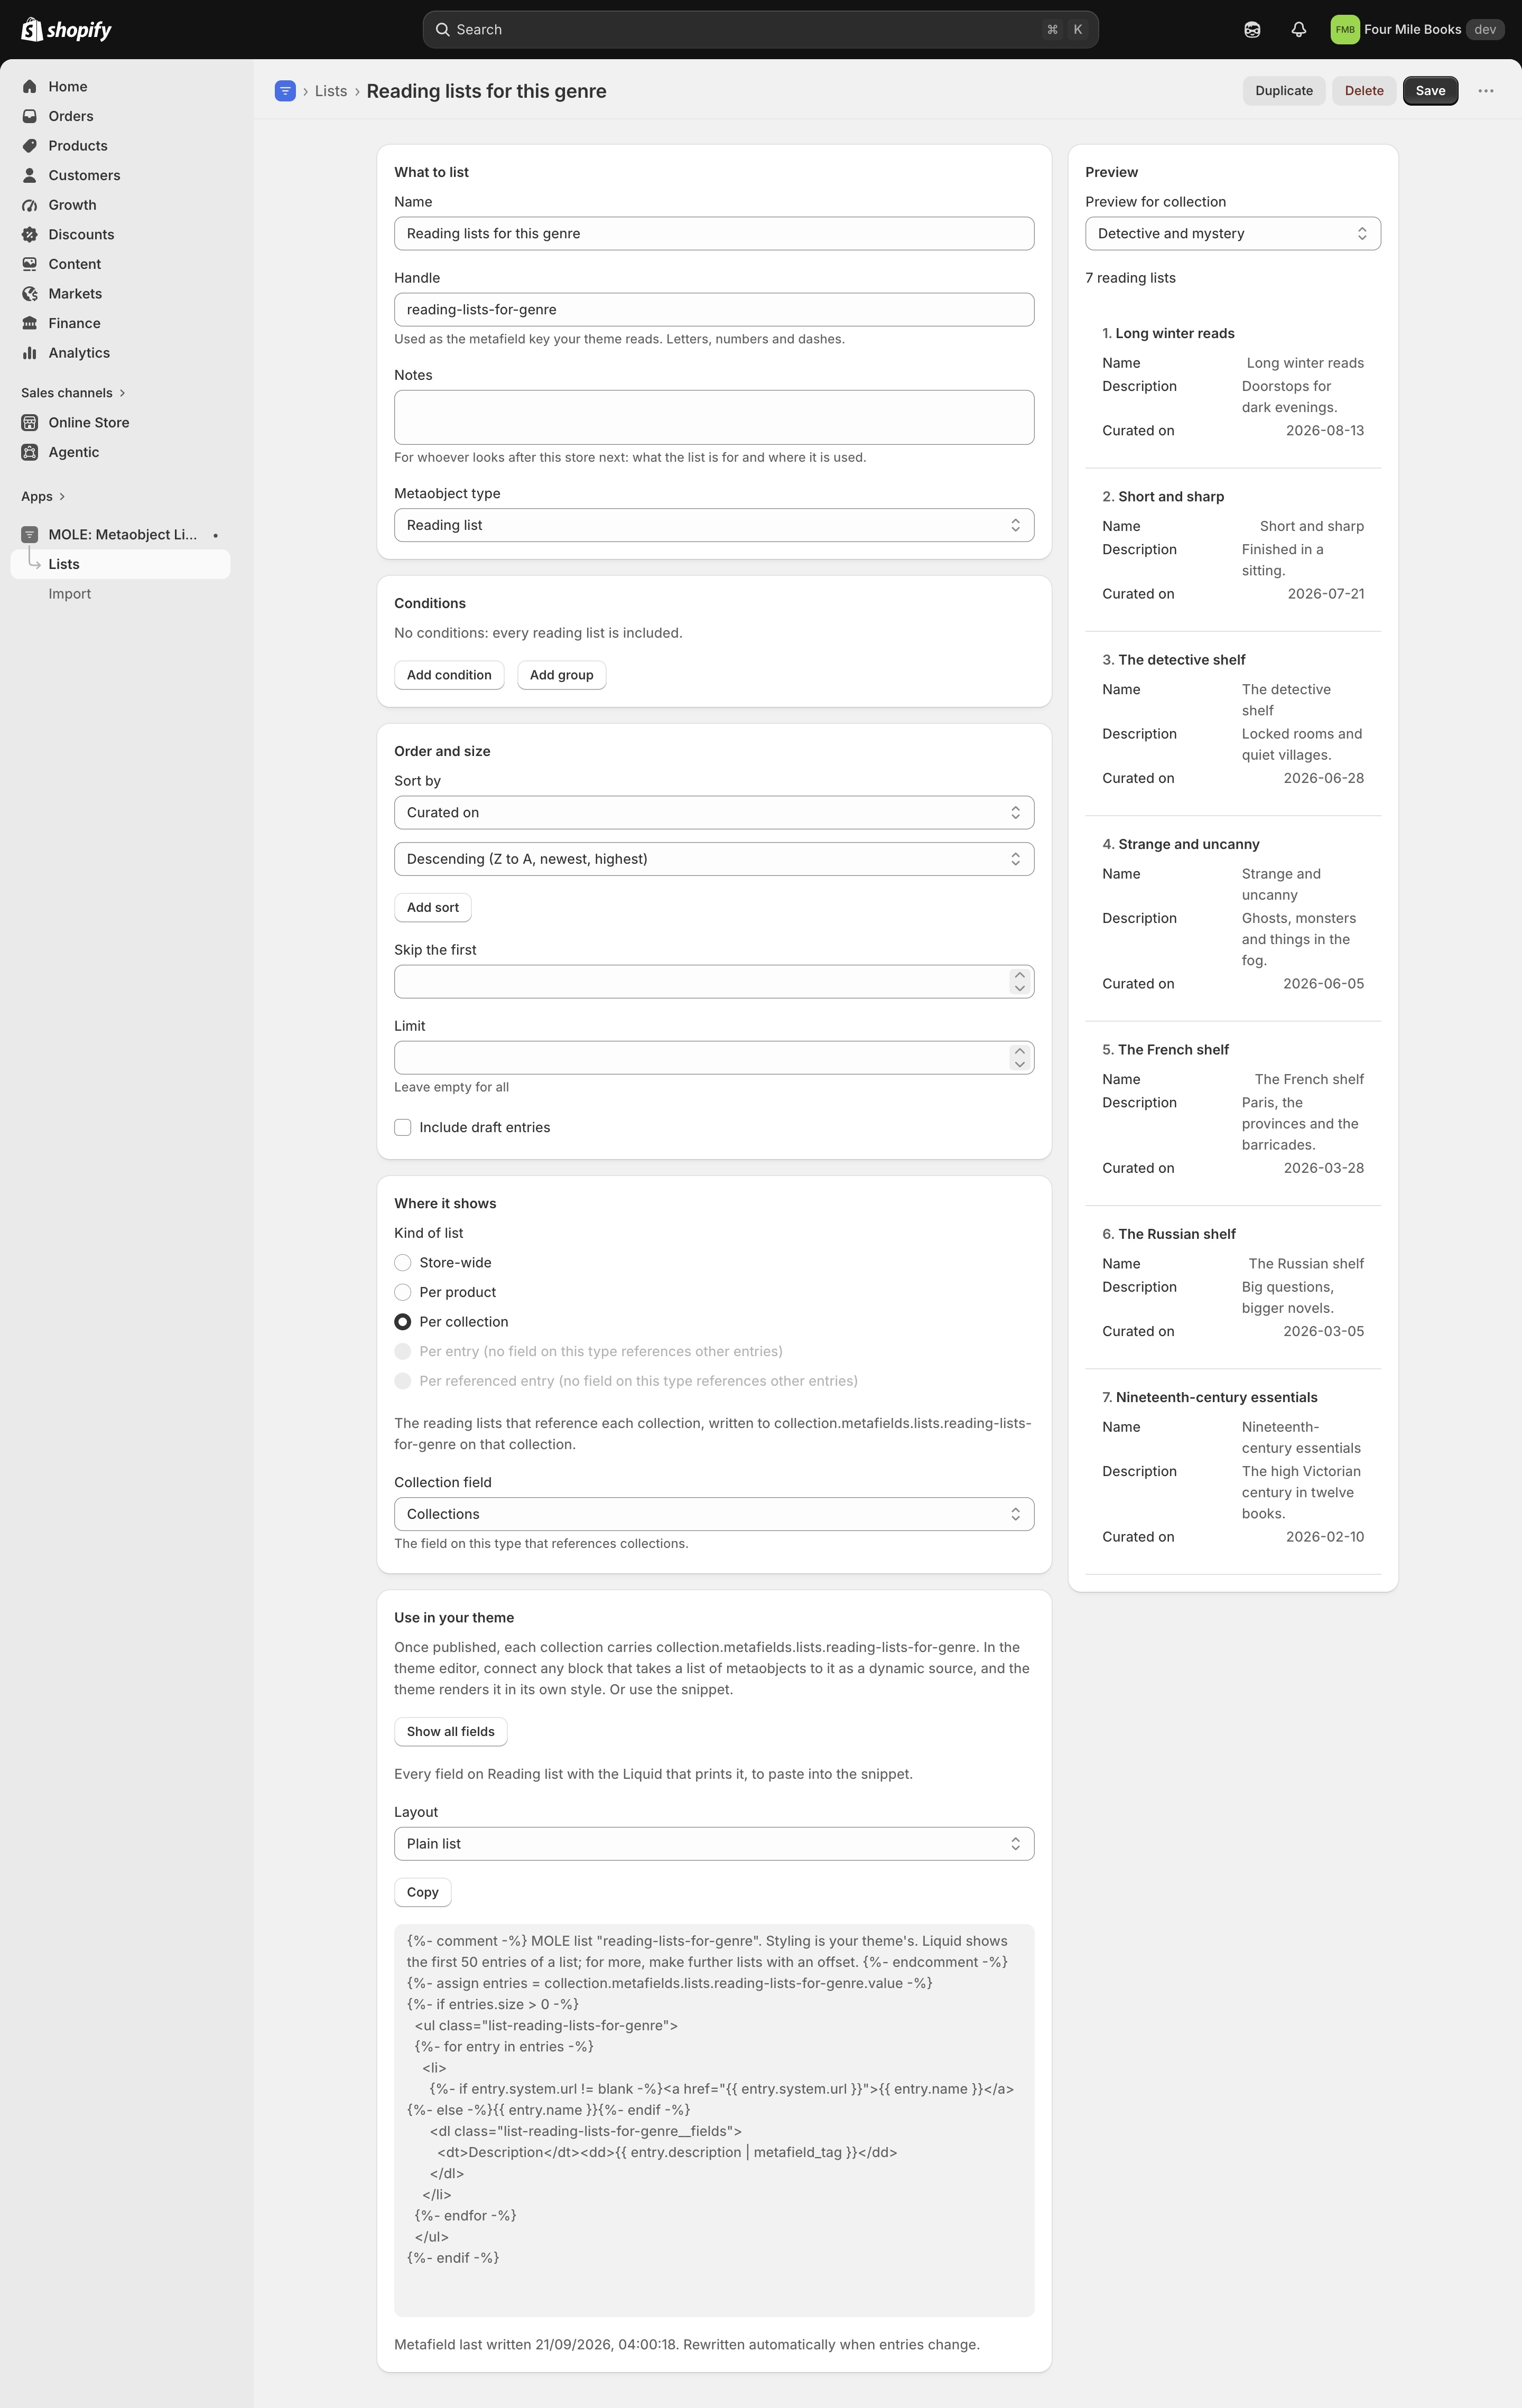This screenshot has height=2408, width=1522.
Task: Expand the Sales channels section
Action: (x=73, y=393)
